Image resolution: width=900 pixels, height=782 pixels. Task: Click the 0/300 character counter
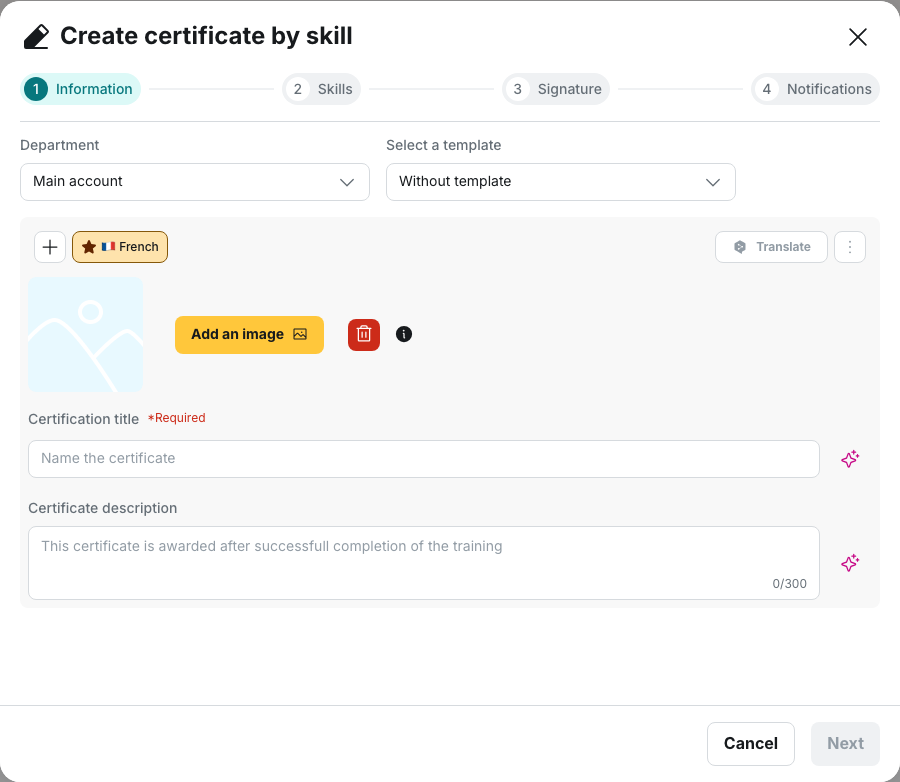tap(789, 584)
